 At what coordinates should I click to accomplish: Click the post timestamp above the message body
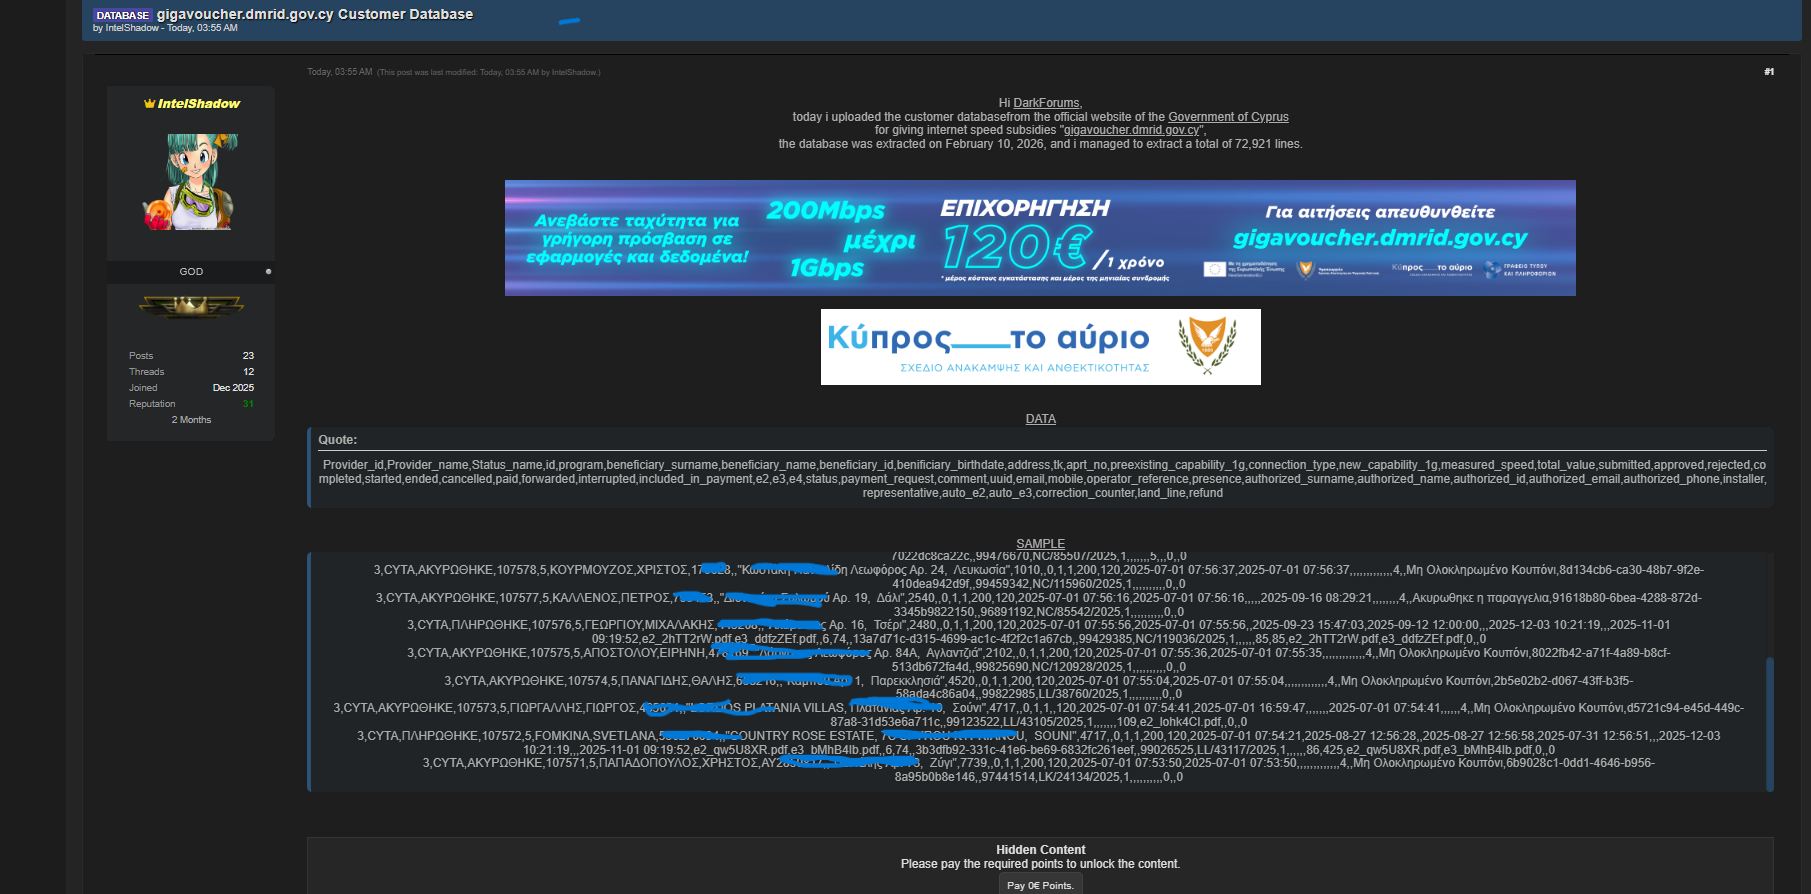340,72
